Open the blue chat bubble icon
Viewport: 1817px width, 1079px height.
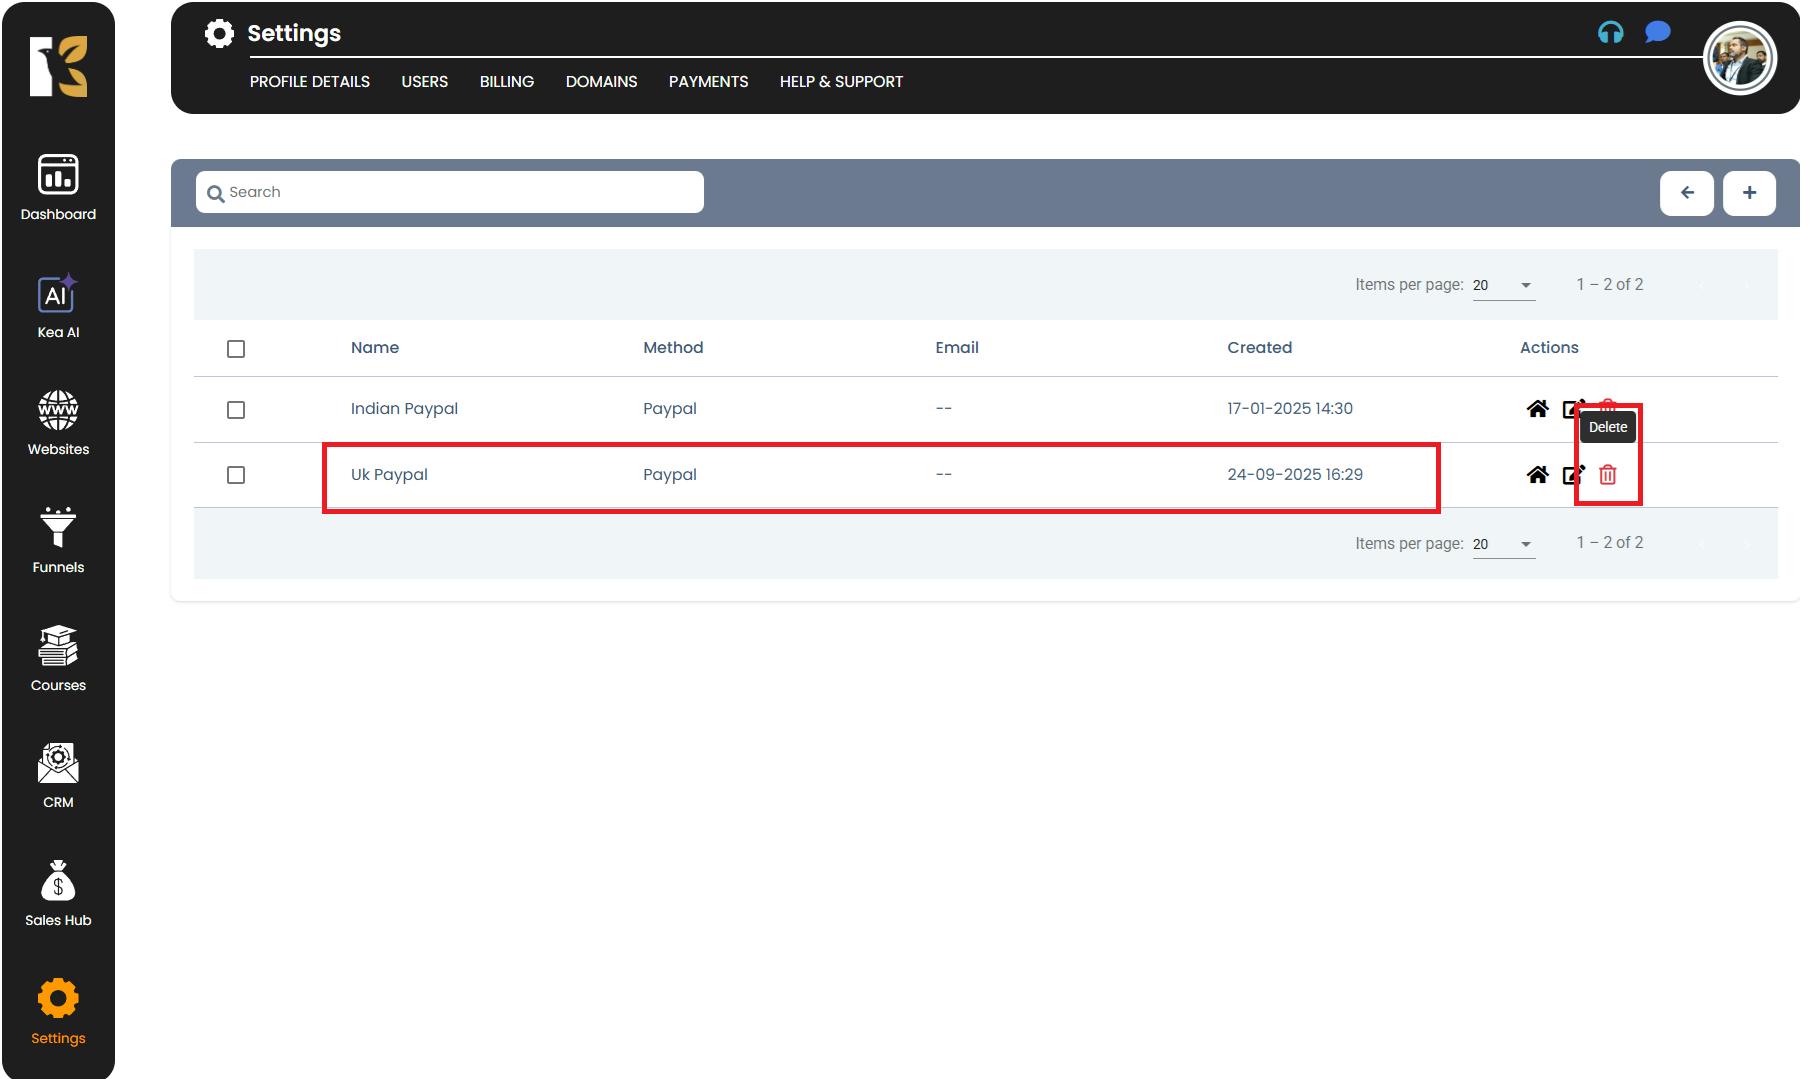[1657, 33]
